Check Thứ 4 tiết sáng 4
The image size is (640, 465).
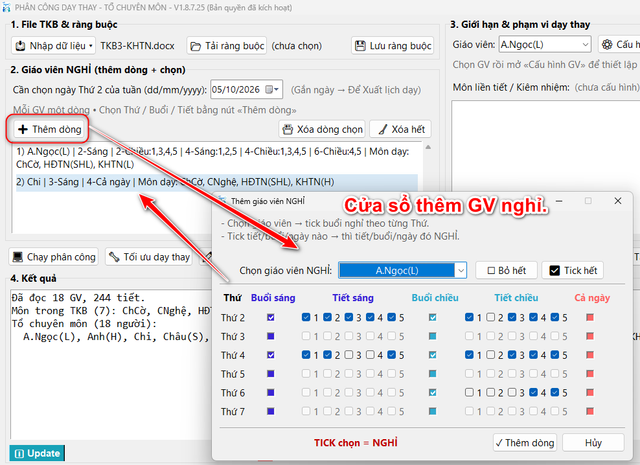[x=370, y=355]
